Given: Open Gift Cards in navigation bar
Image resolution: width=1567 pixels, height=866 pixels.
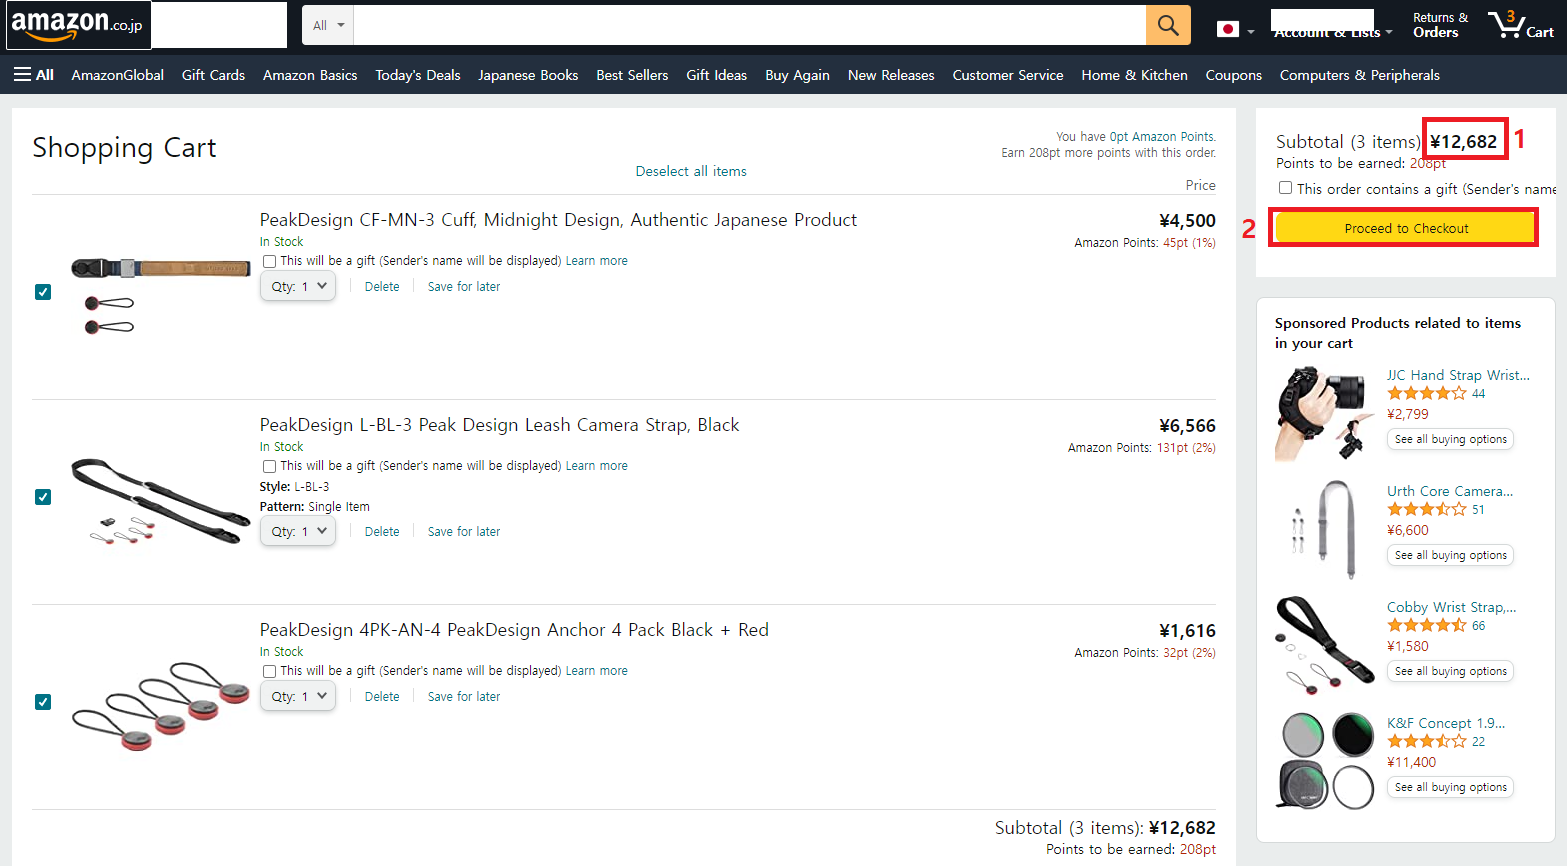Looking at the screenshot, I should click(x=213, y=75).
